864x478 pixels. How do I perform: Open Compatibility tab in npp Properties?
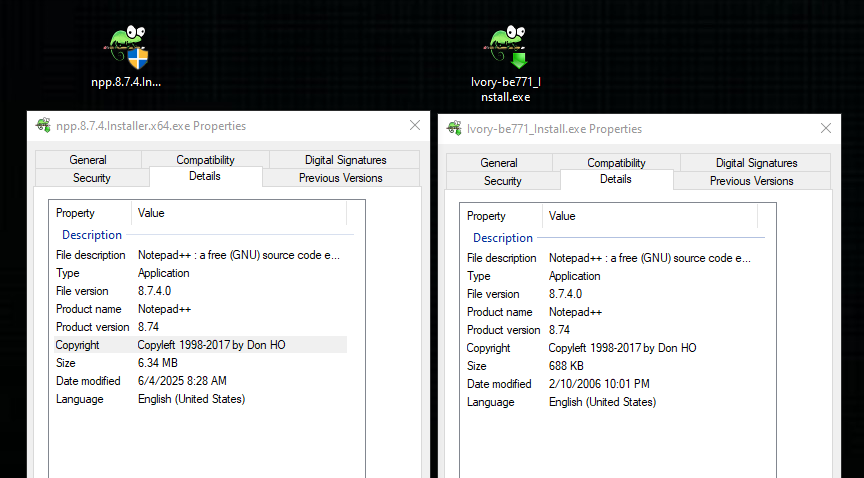(x=205, y=160)
